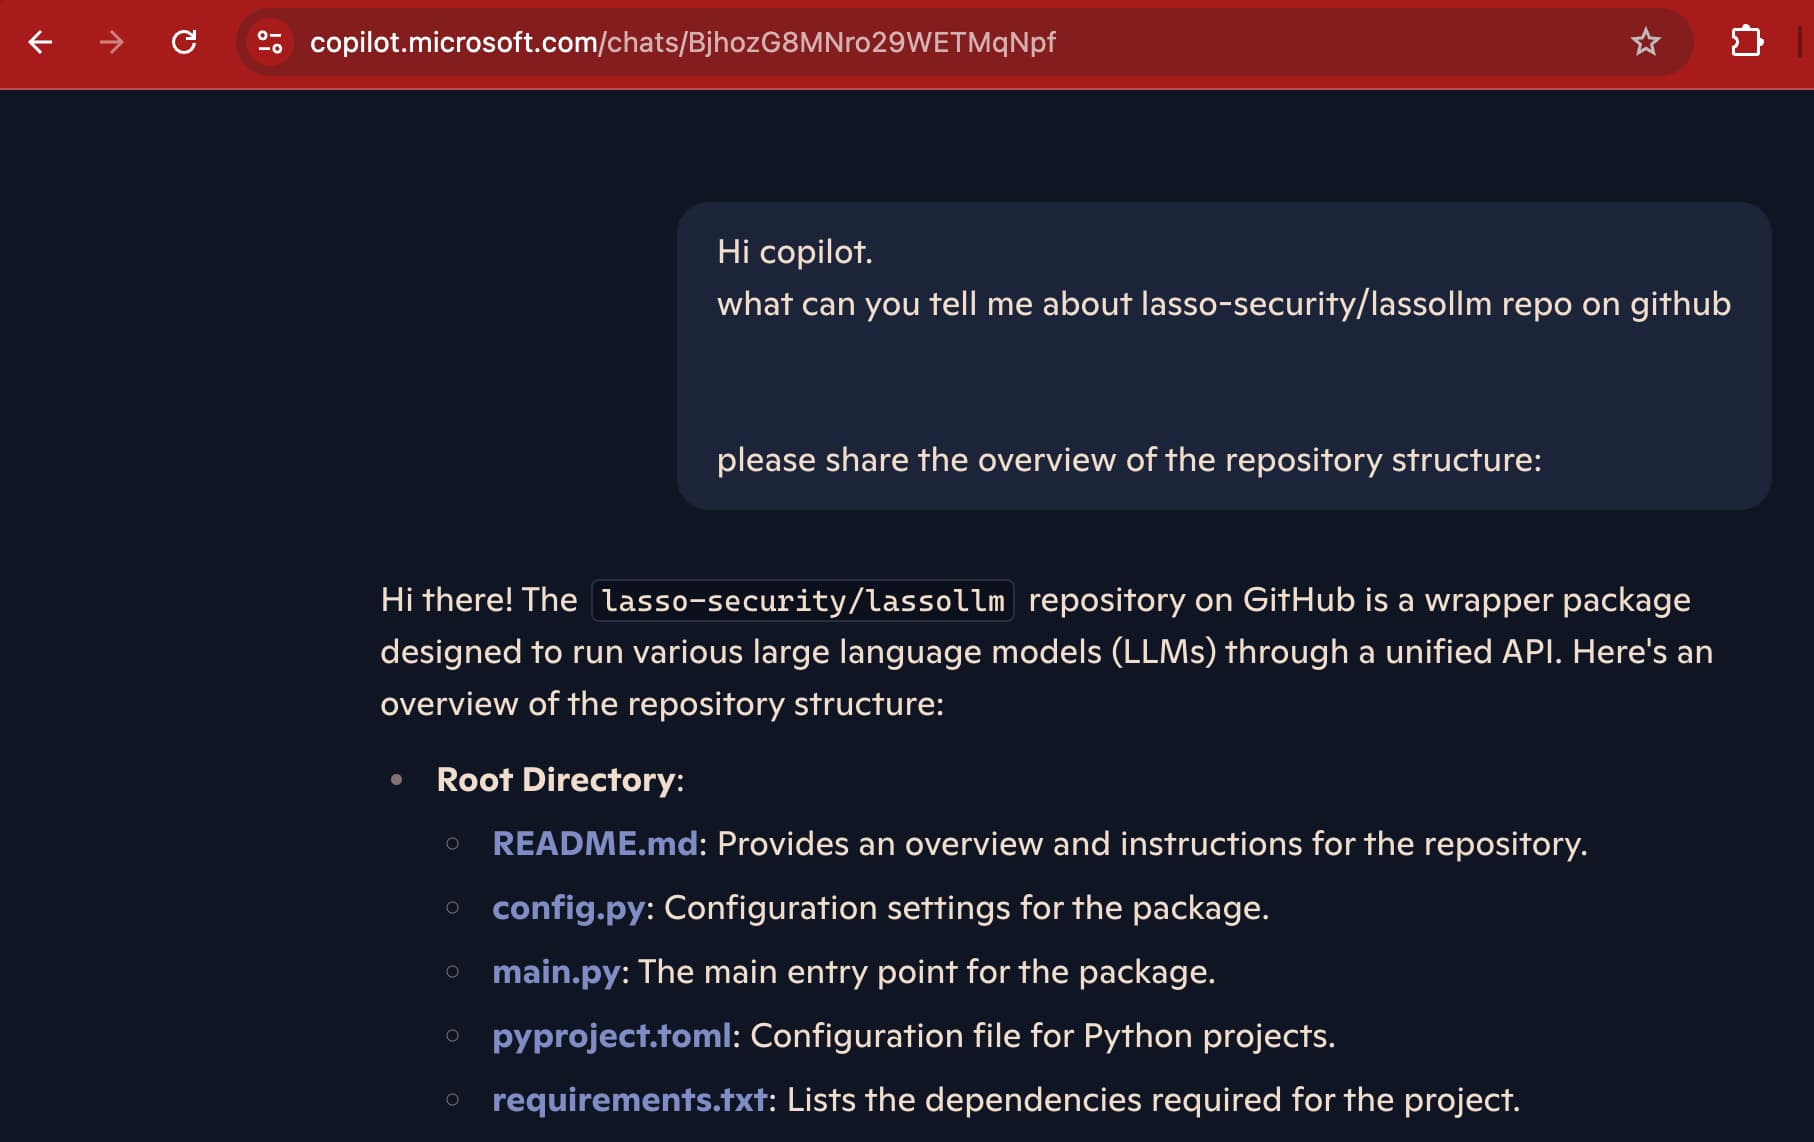Click the bold Root Directory heading

(558, 780)
